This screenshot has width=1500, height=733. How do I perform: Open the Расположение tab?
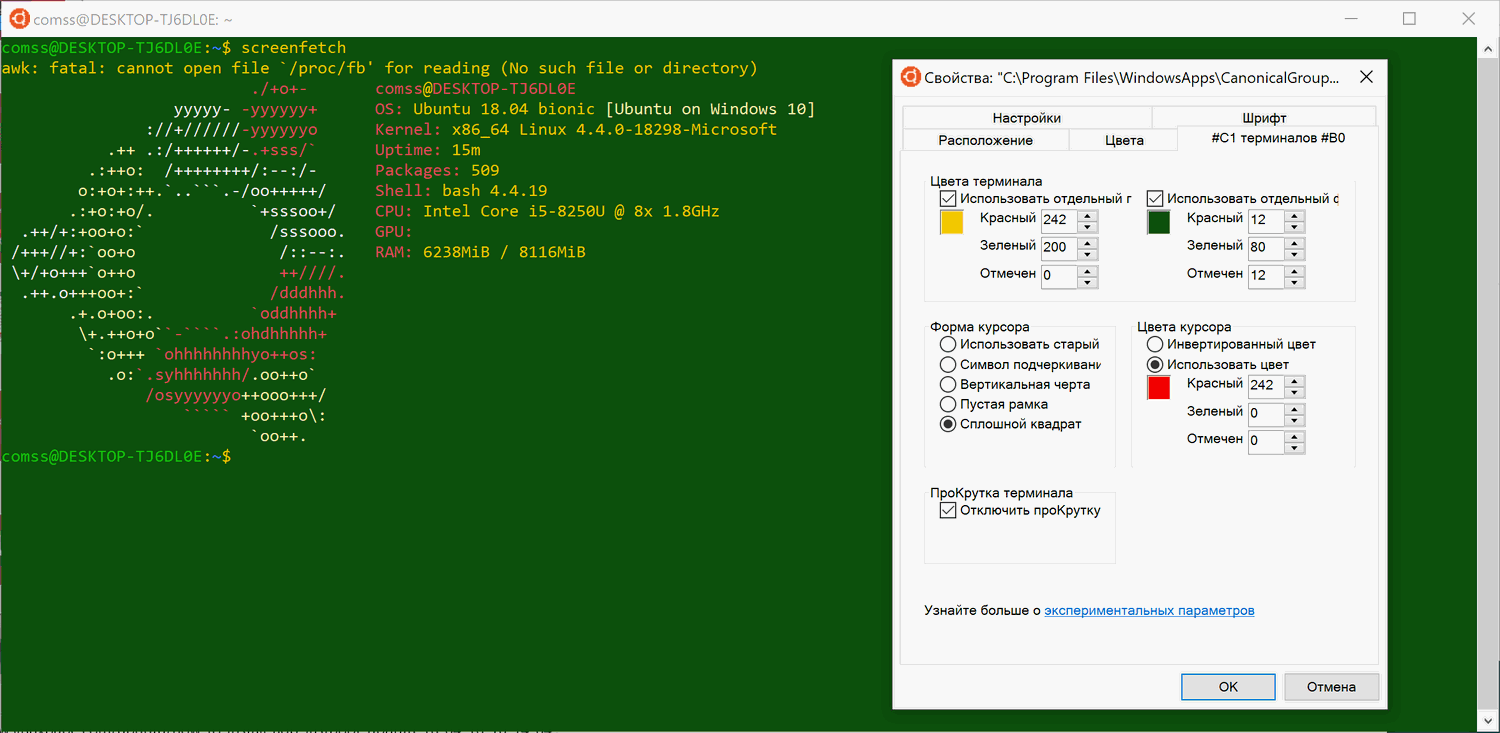(985, 140)
